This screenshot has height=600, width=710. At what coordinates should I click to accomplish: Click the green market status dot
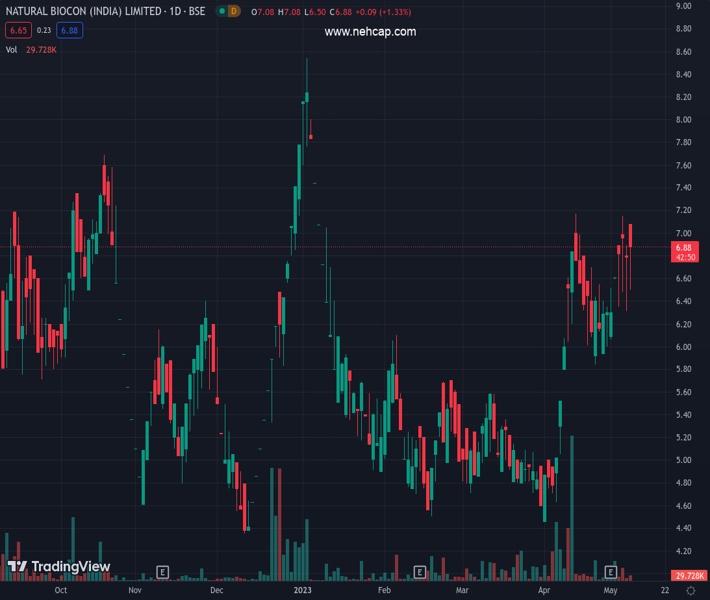click(x=221, y=11)
